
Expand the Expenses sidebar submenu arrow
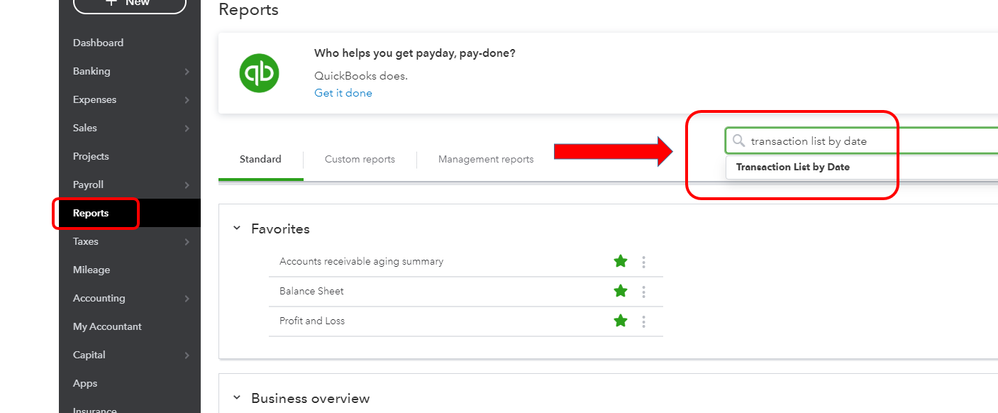(186, 100)
